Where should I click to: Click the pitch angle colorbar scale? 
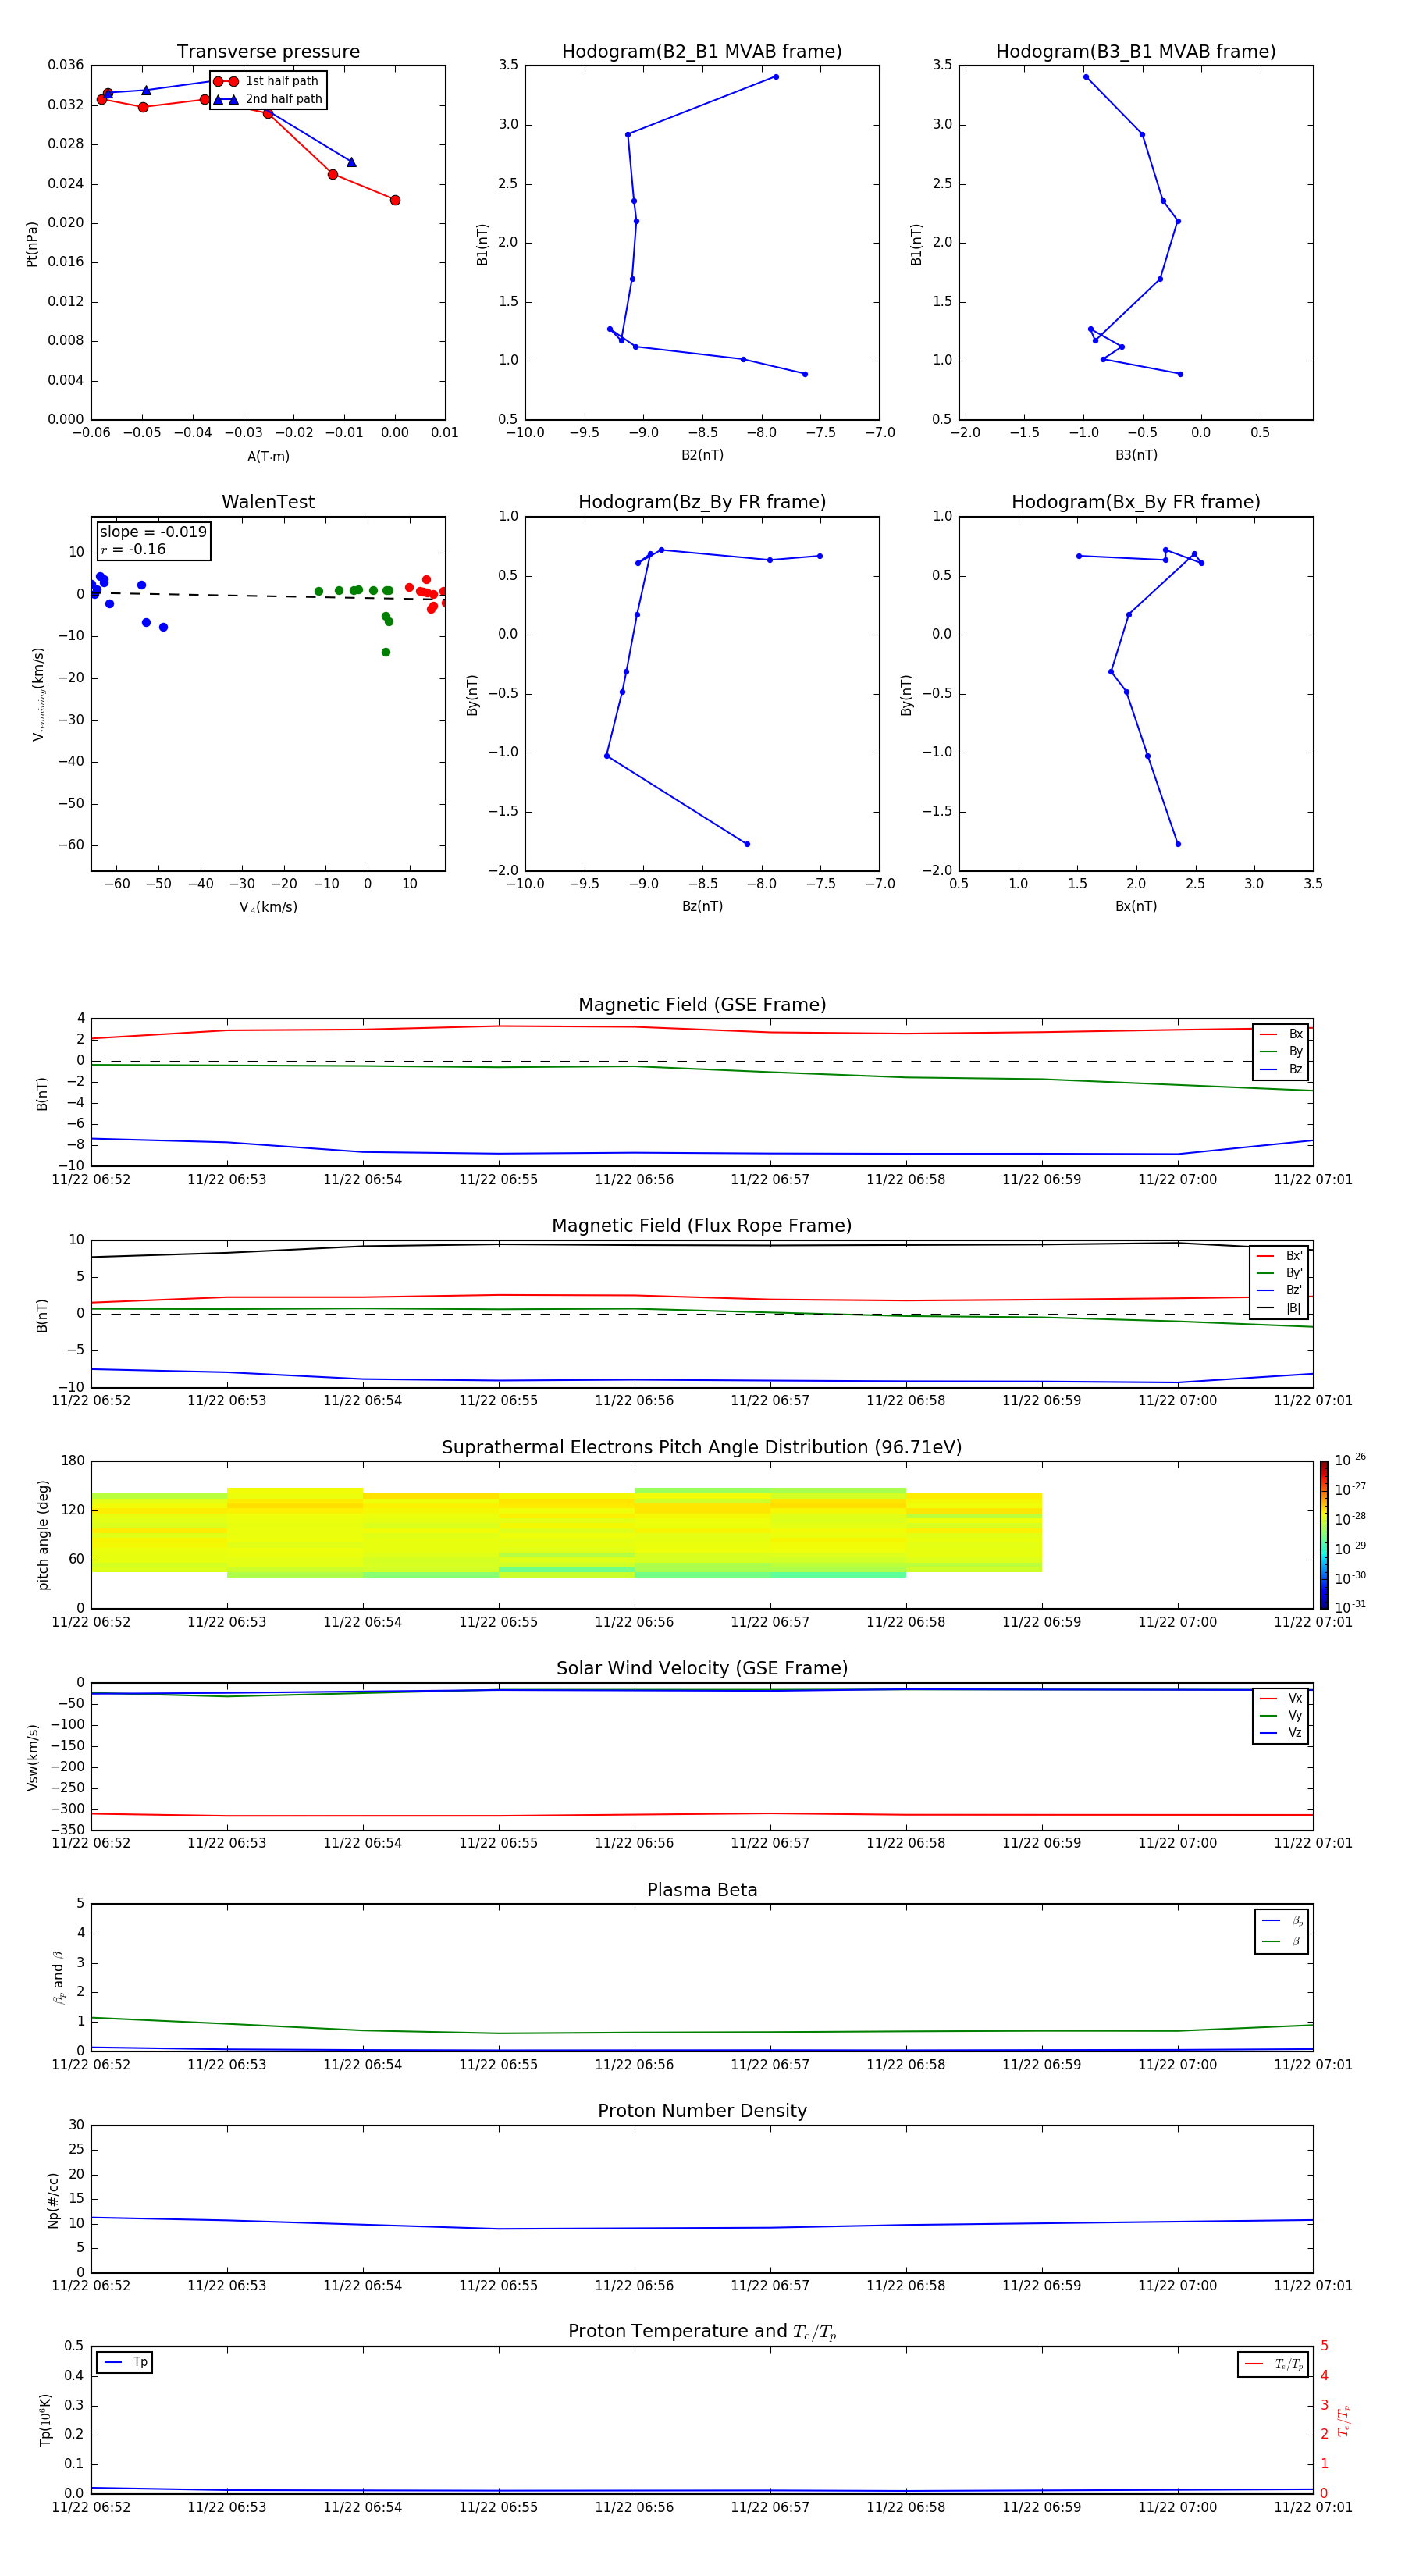point(1323,1534)
